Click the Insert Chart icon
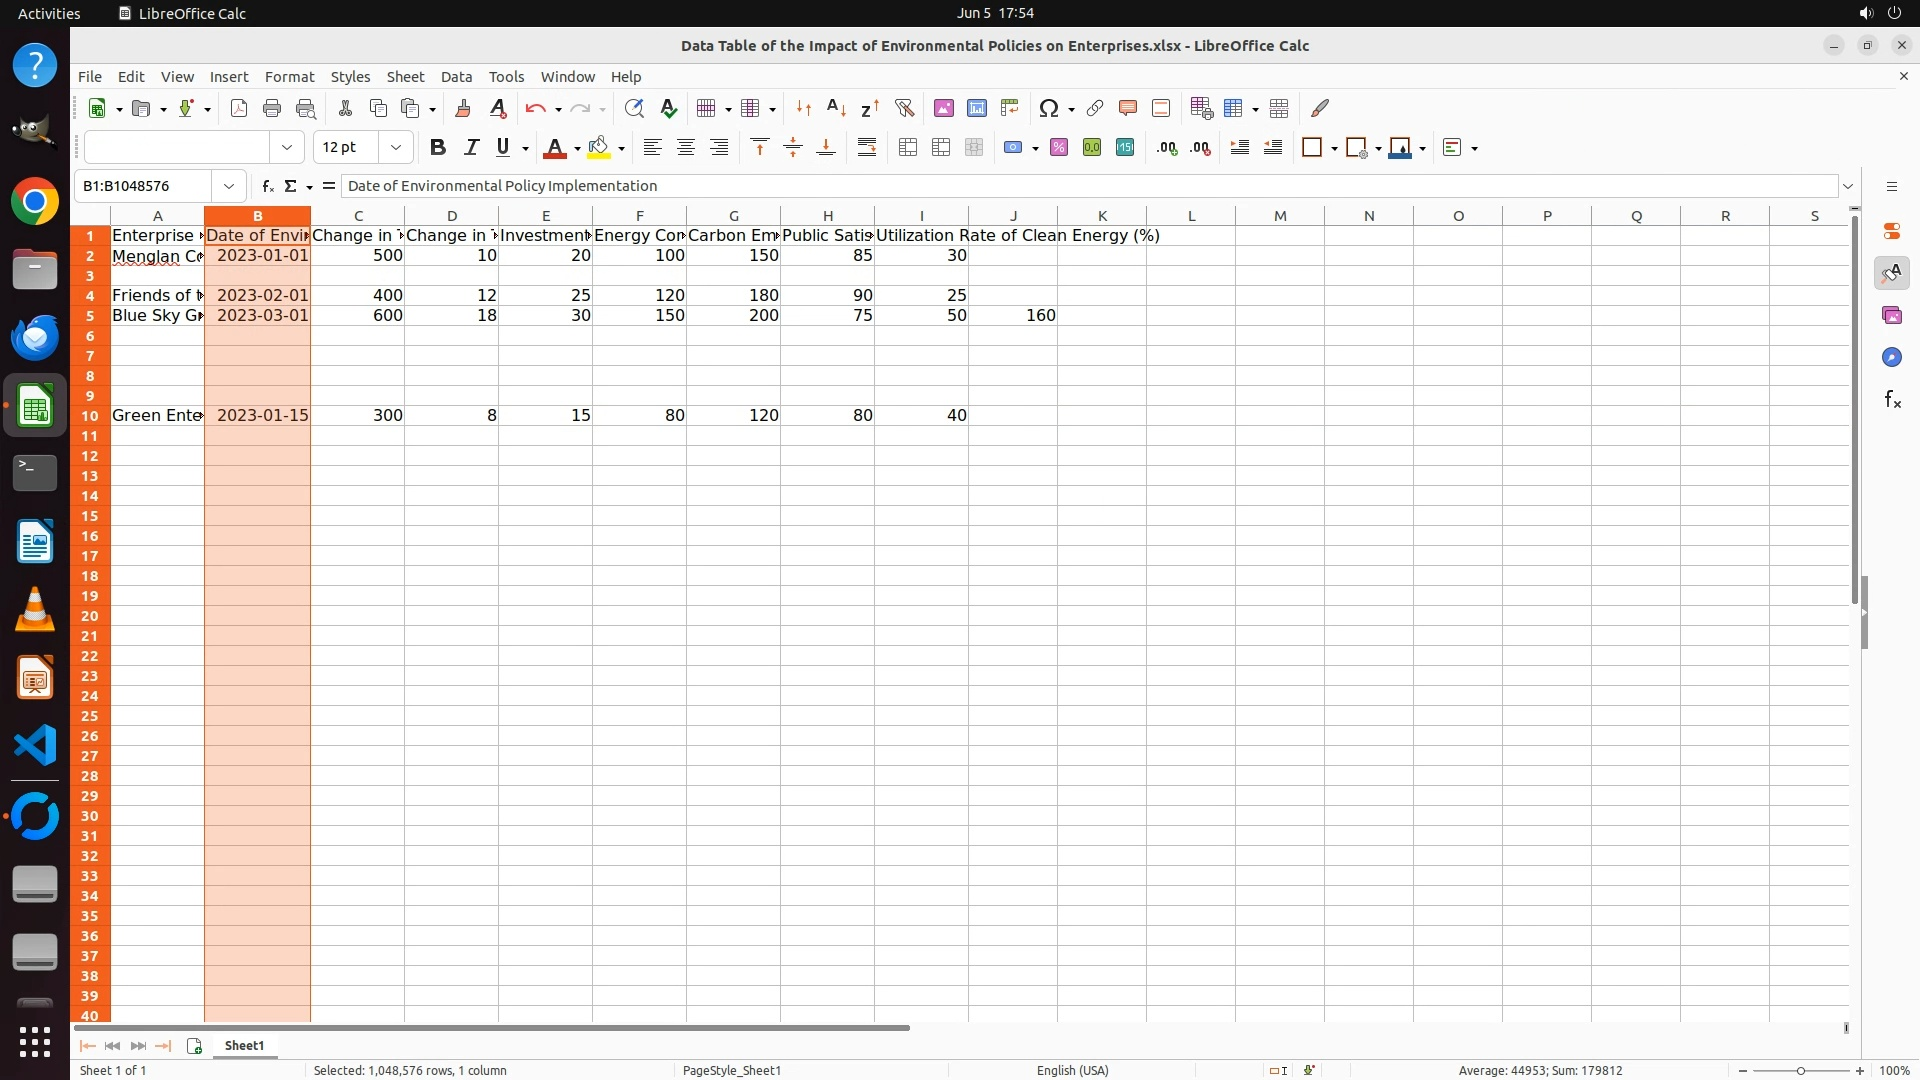Image resolution: width=1920 pixels, height=1080 pixels. 976,108
